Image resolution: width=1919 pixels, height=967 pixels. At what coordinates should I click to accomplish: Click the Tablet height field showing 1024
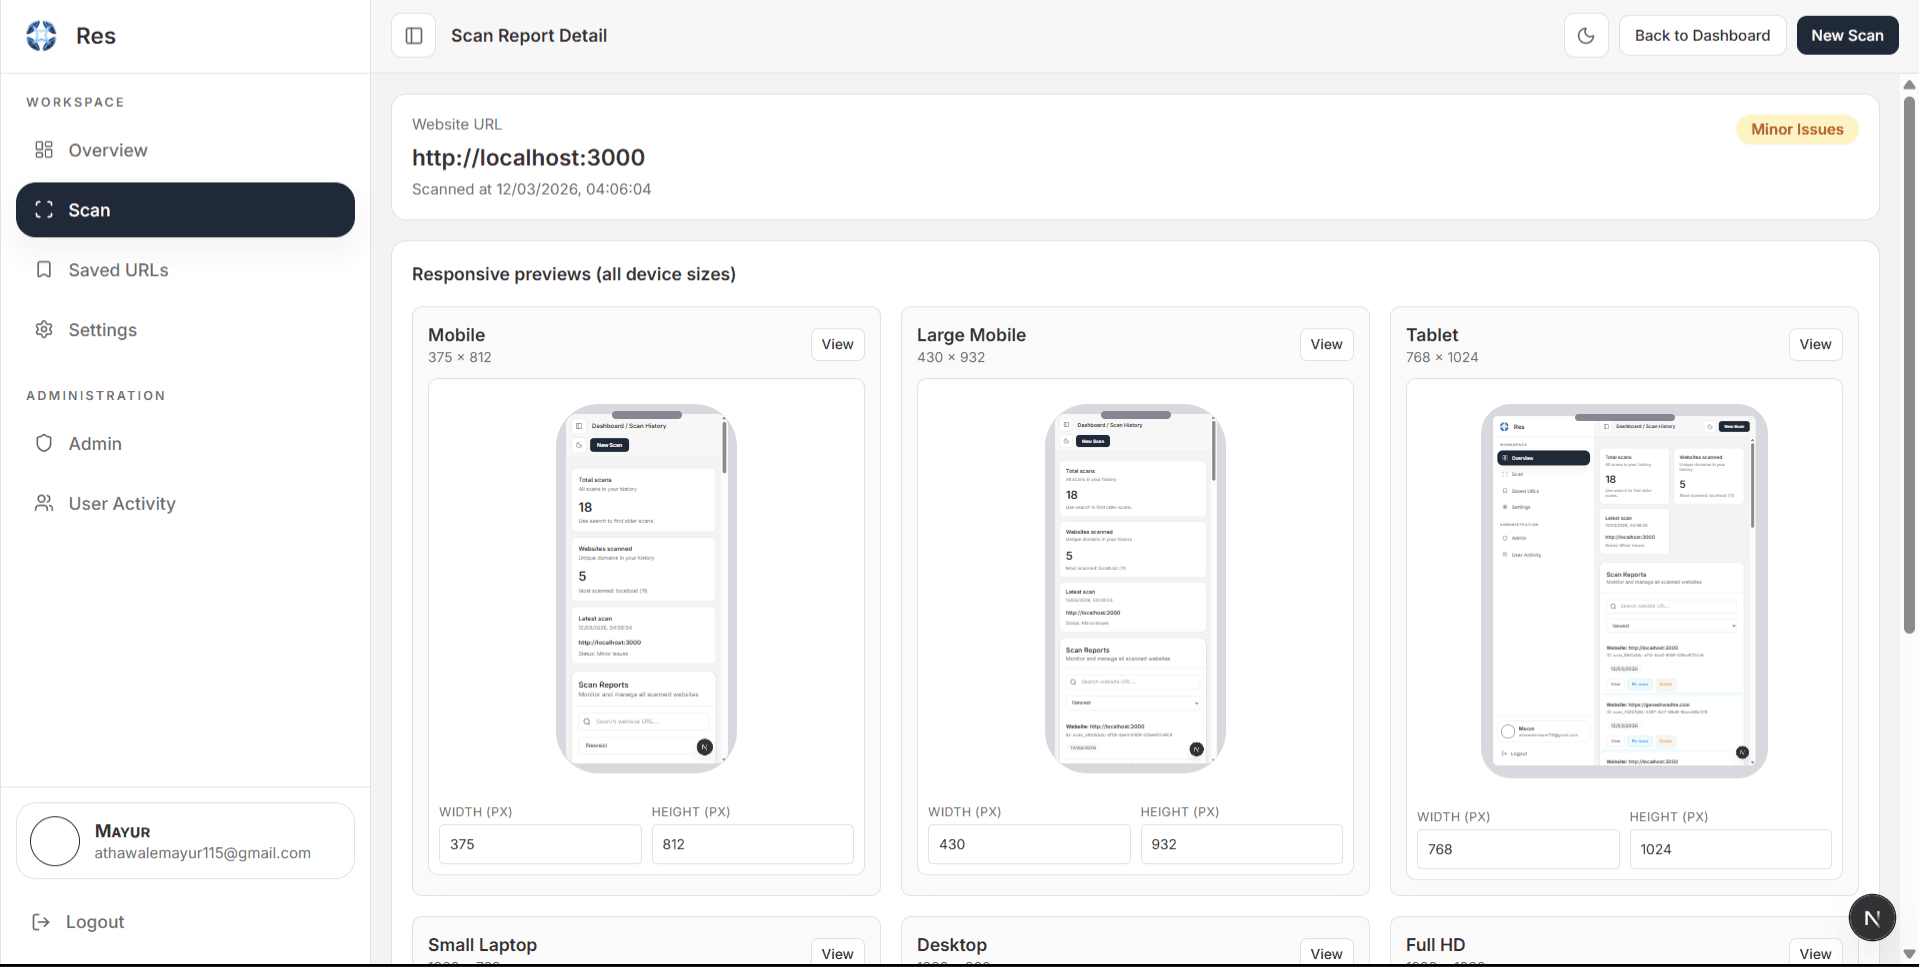coord(1730,848)
